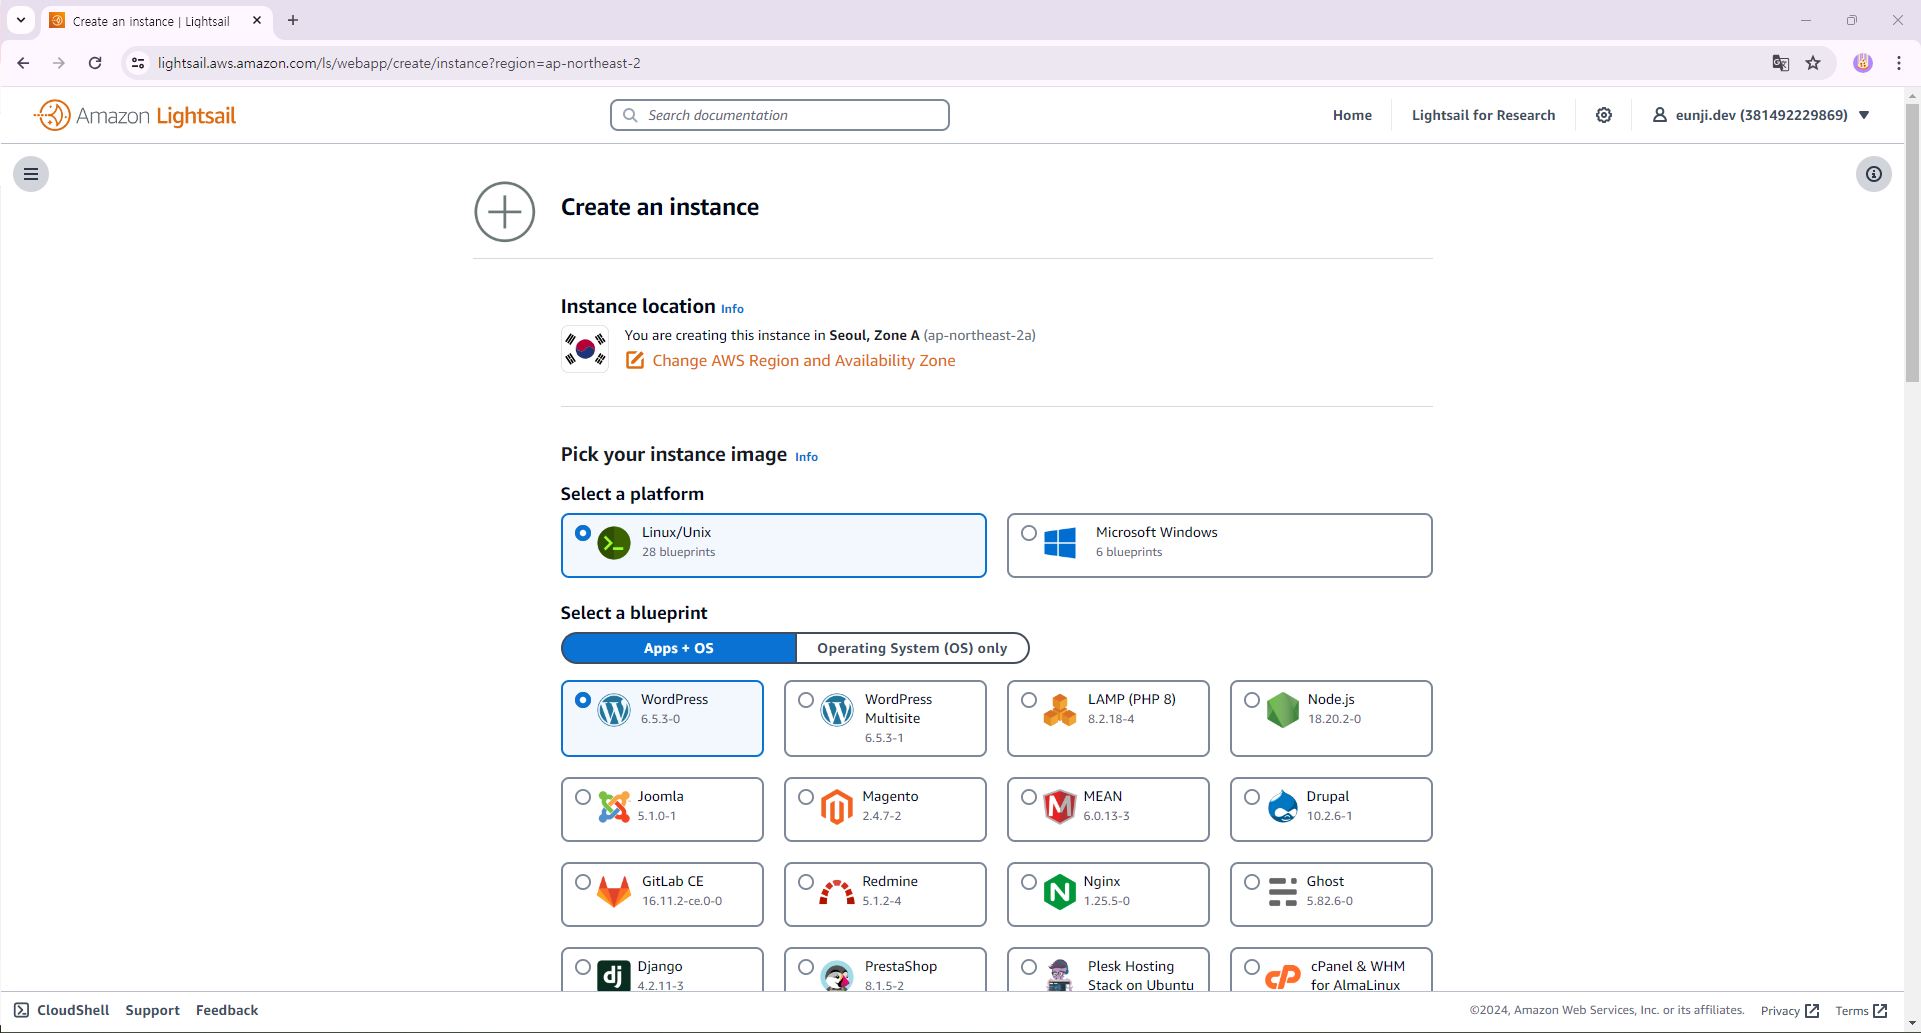Click the LAMP (PHP 8) stack icon
The height and width of the screenshot is (1033, 1921).
tap(1060, 710)
